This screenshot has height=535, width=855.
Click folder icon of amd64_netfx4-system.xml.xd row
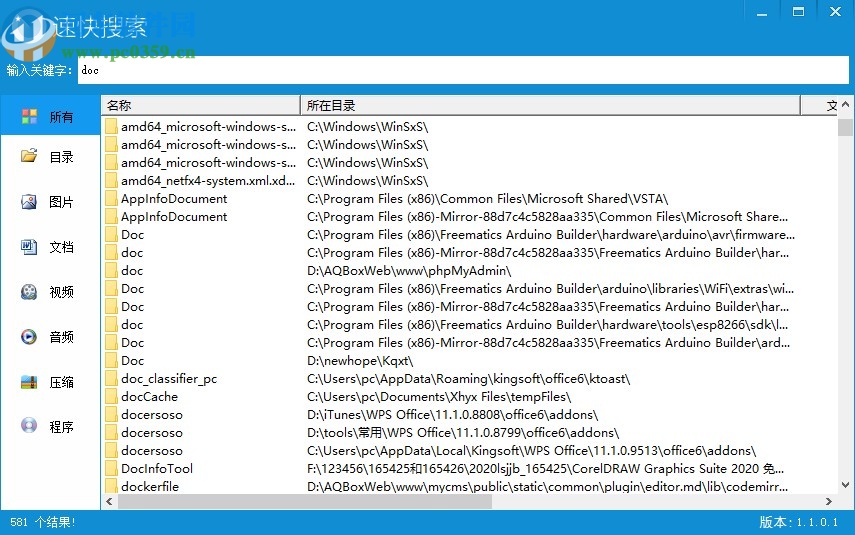pyautogui.click(x=111, y=181)
